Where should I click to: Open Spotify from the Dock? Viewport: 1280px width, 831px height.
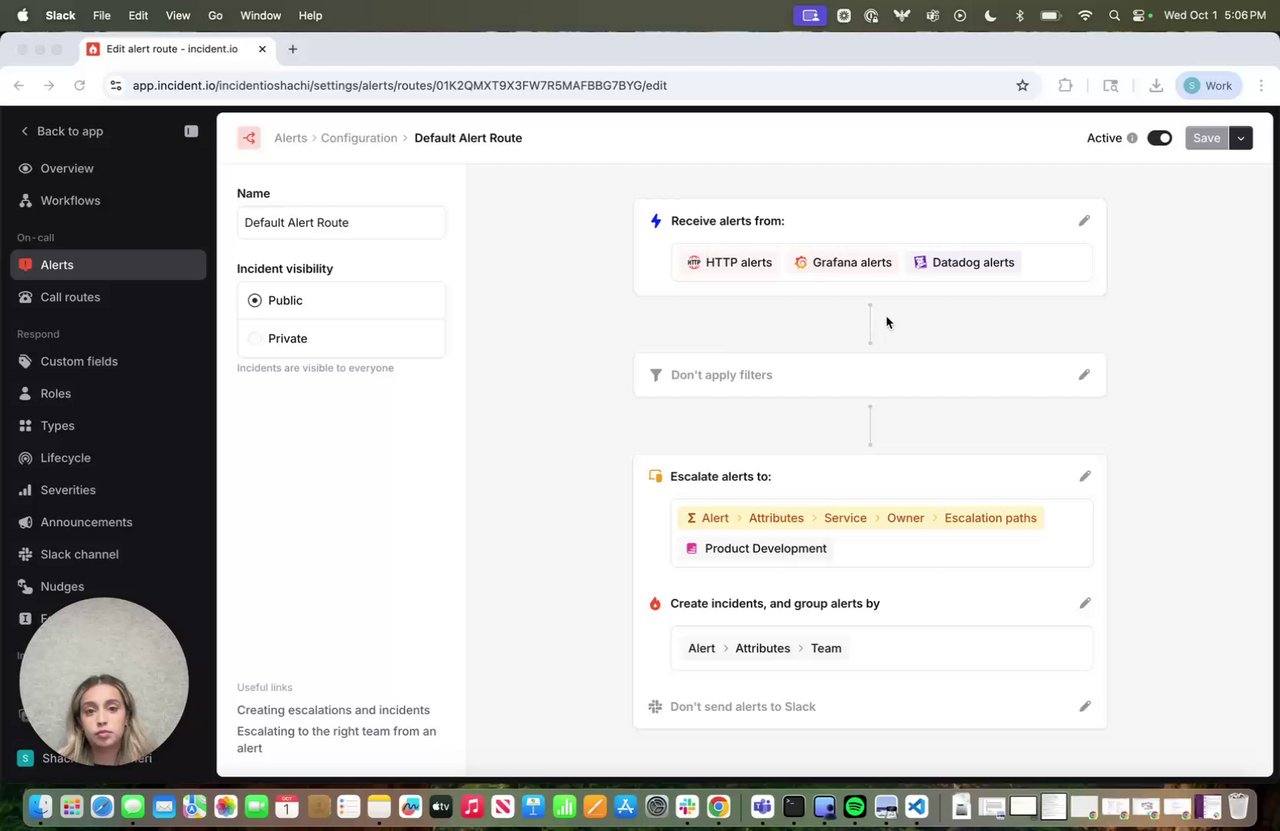(x=855, y=806)
